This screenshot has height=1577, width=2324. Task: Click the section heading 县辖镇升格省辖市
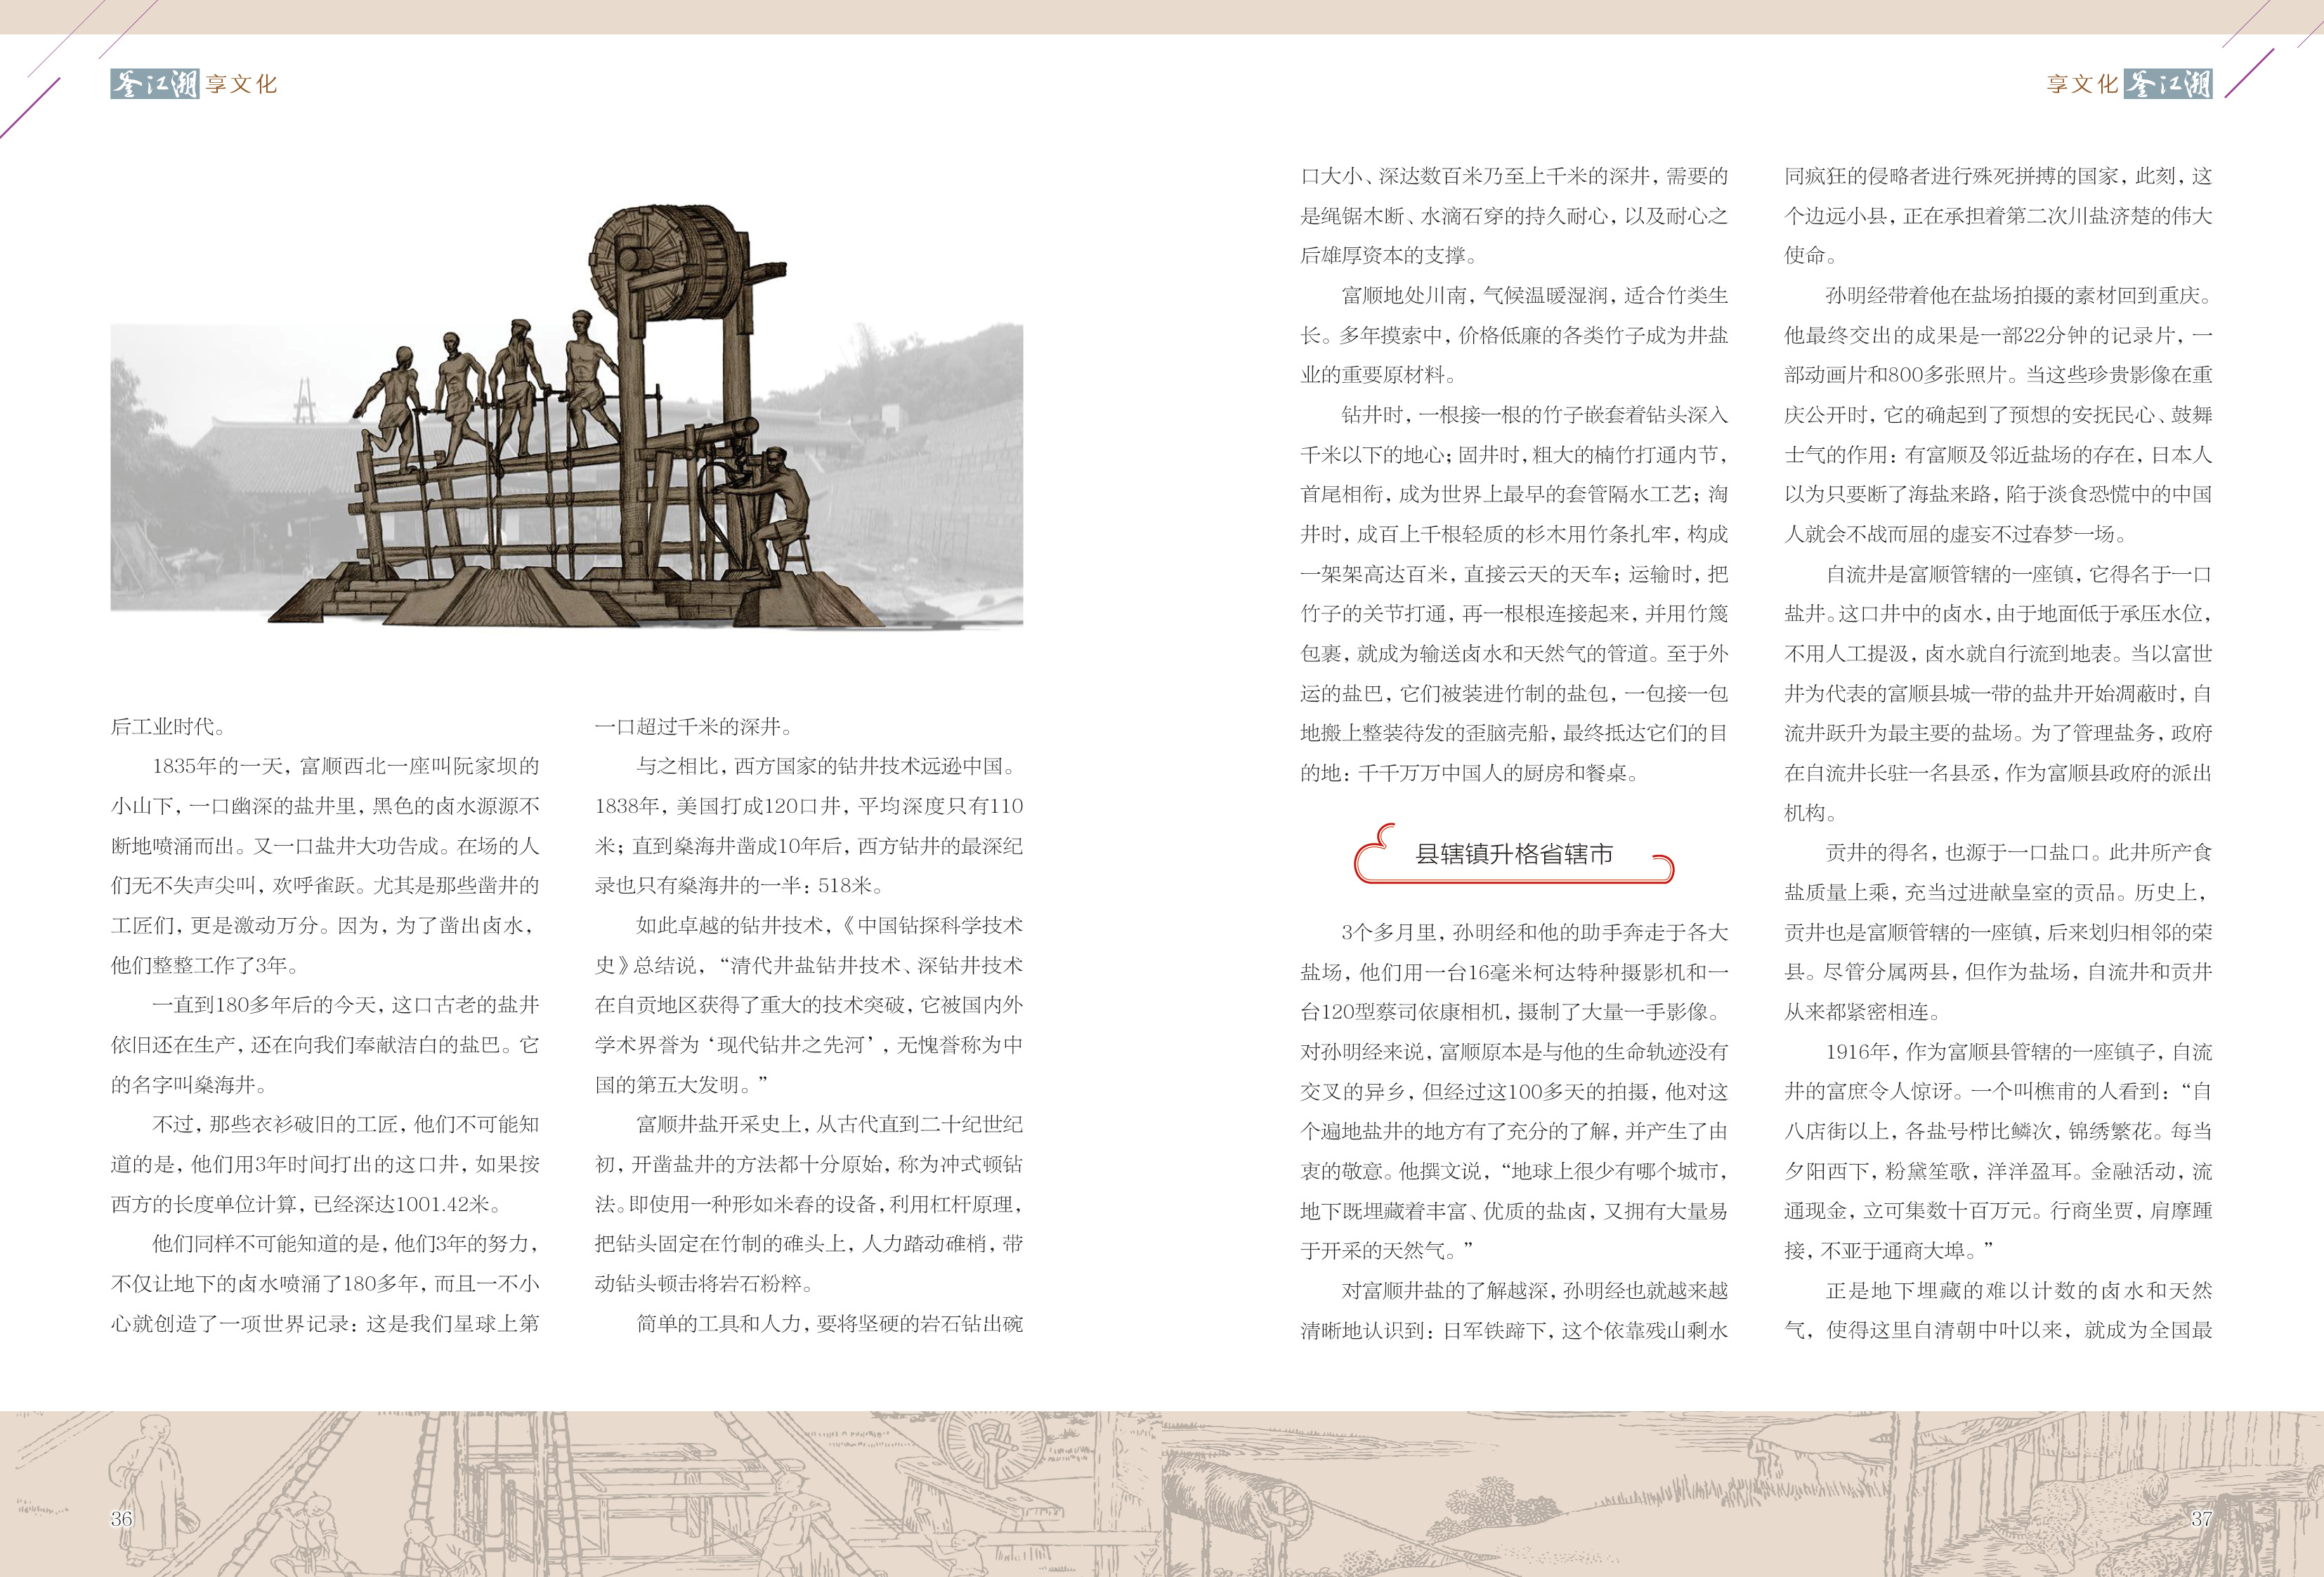coord(1514,854)
